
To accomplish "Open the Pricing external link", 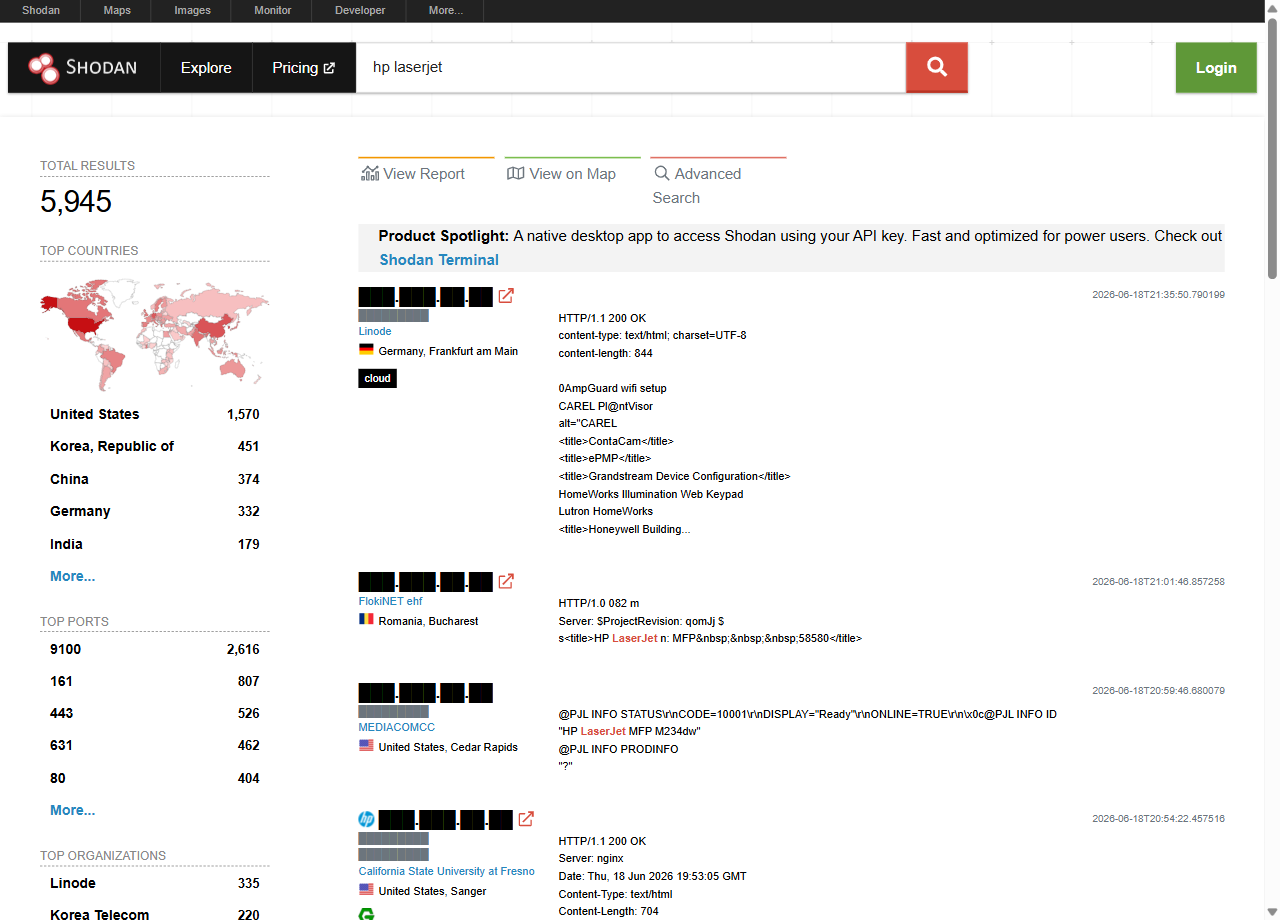I will click(304, 68).
